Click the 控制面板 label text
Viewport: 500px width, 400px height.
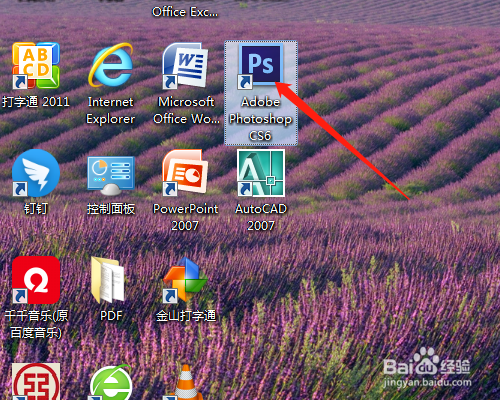coord(111,209)
